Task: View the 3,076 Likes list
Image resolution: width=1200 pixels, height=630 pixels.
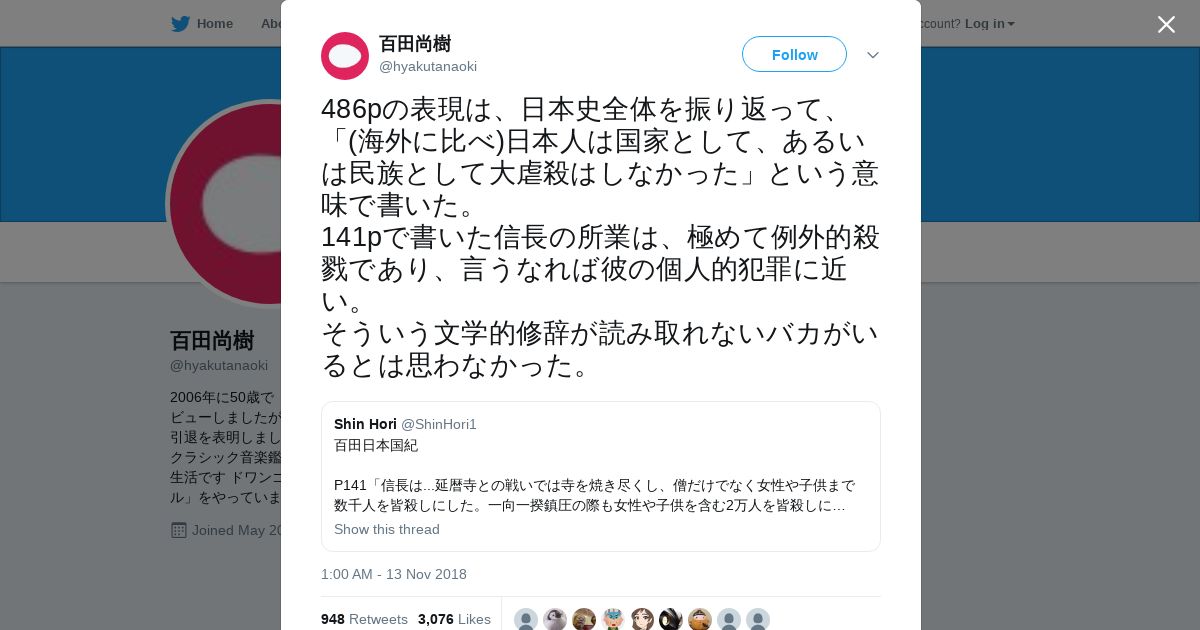Action: (x=454, y=619)
